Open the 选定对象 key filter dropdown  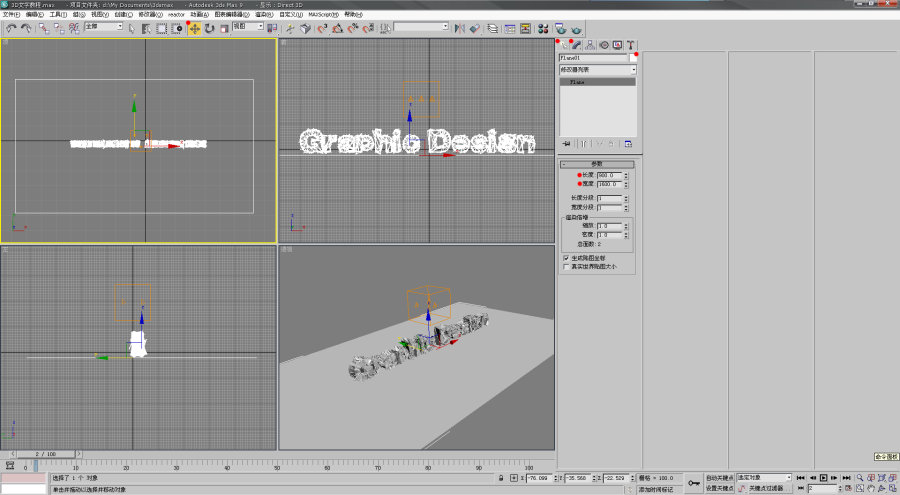coord(764,478)
